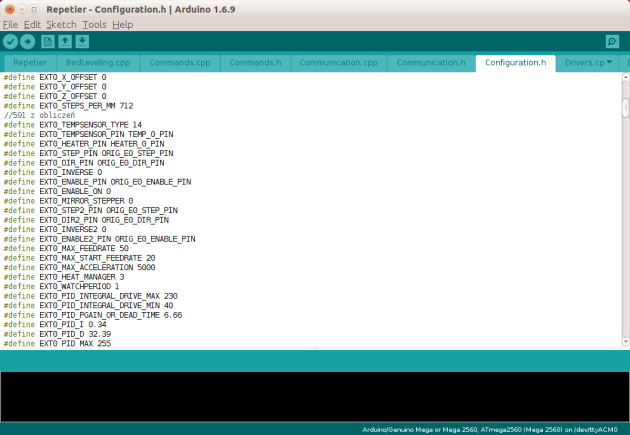The height and width of the screenshot is (435, 630).
Task: Click the line EXT0_PID_INTEGRAL_DRIVE_MAX 230
Action: click(x=91, y=296)
